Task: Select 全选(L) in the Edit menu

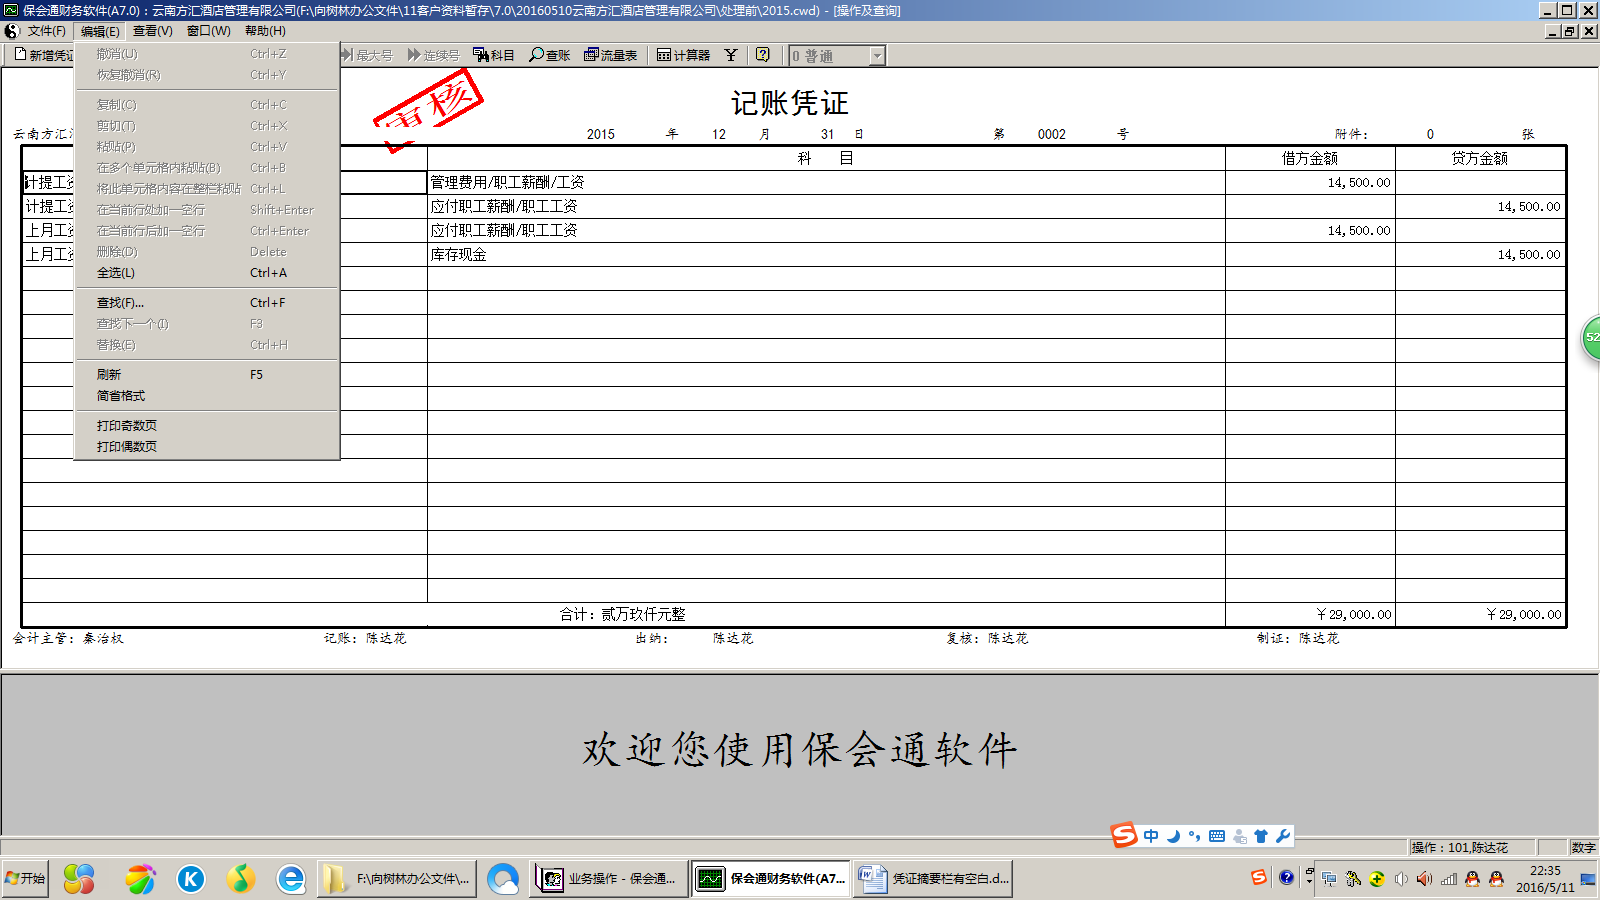Action: 113,272
